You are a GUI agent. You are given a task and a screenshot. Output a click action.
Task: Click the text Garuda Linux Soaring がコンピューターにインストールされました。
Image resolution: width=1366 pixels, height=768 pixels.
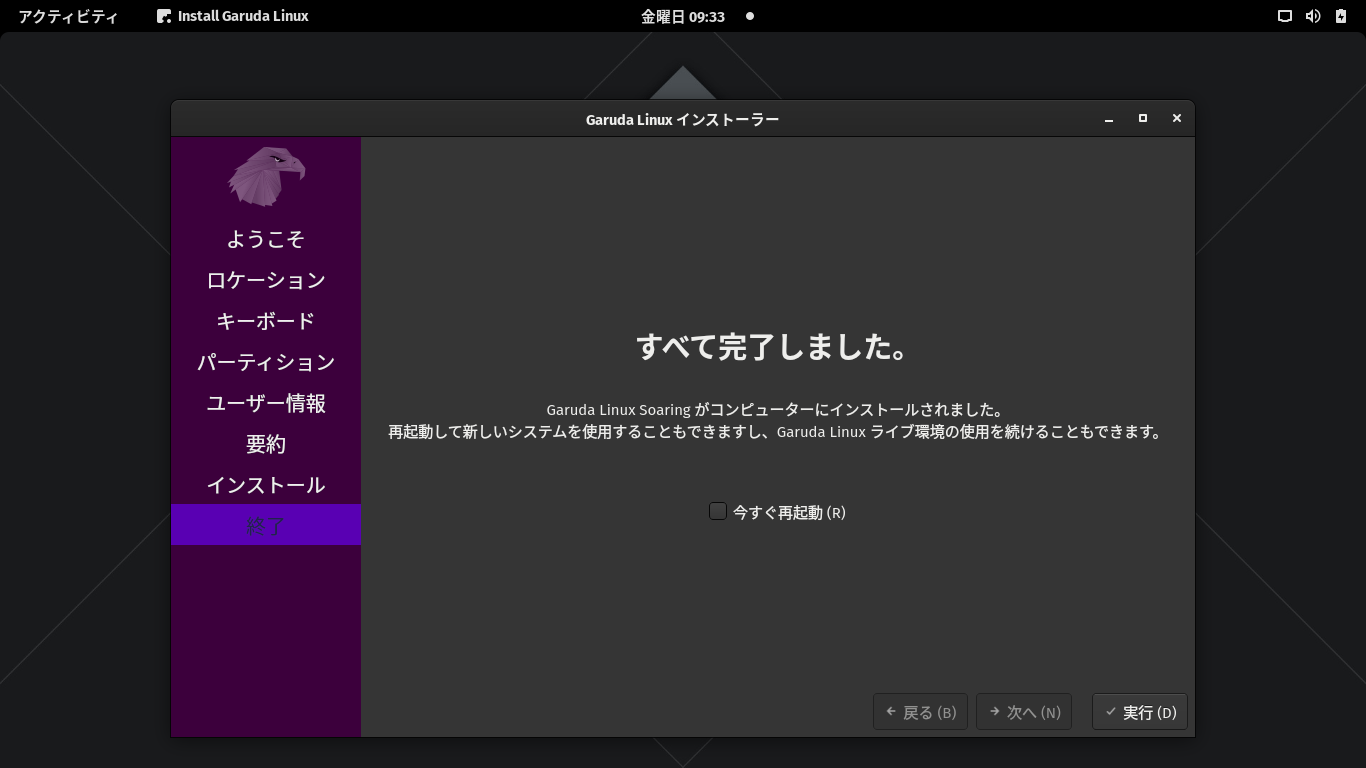(775, 410)
